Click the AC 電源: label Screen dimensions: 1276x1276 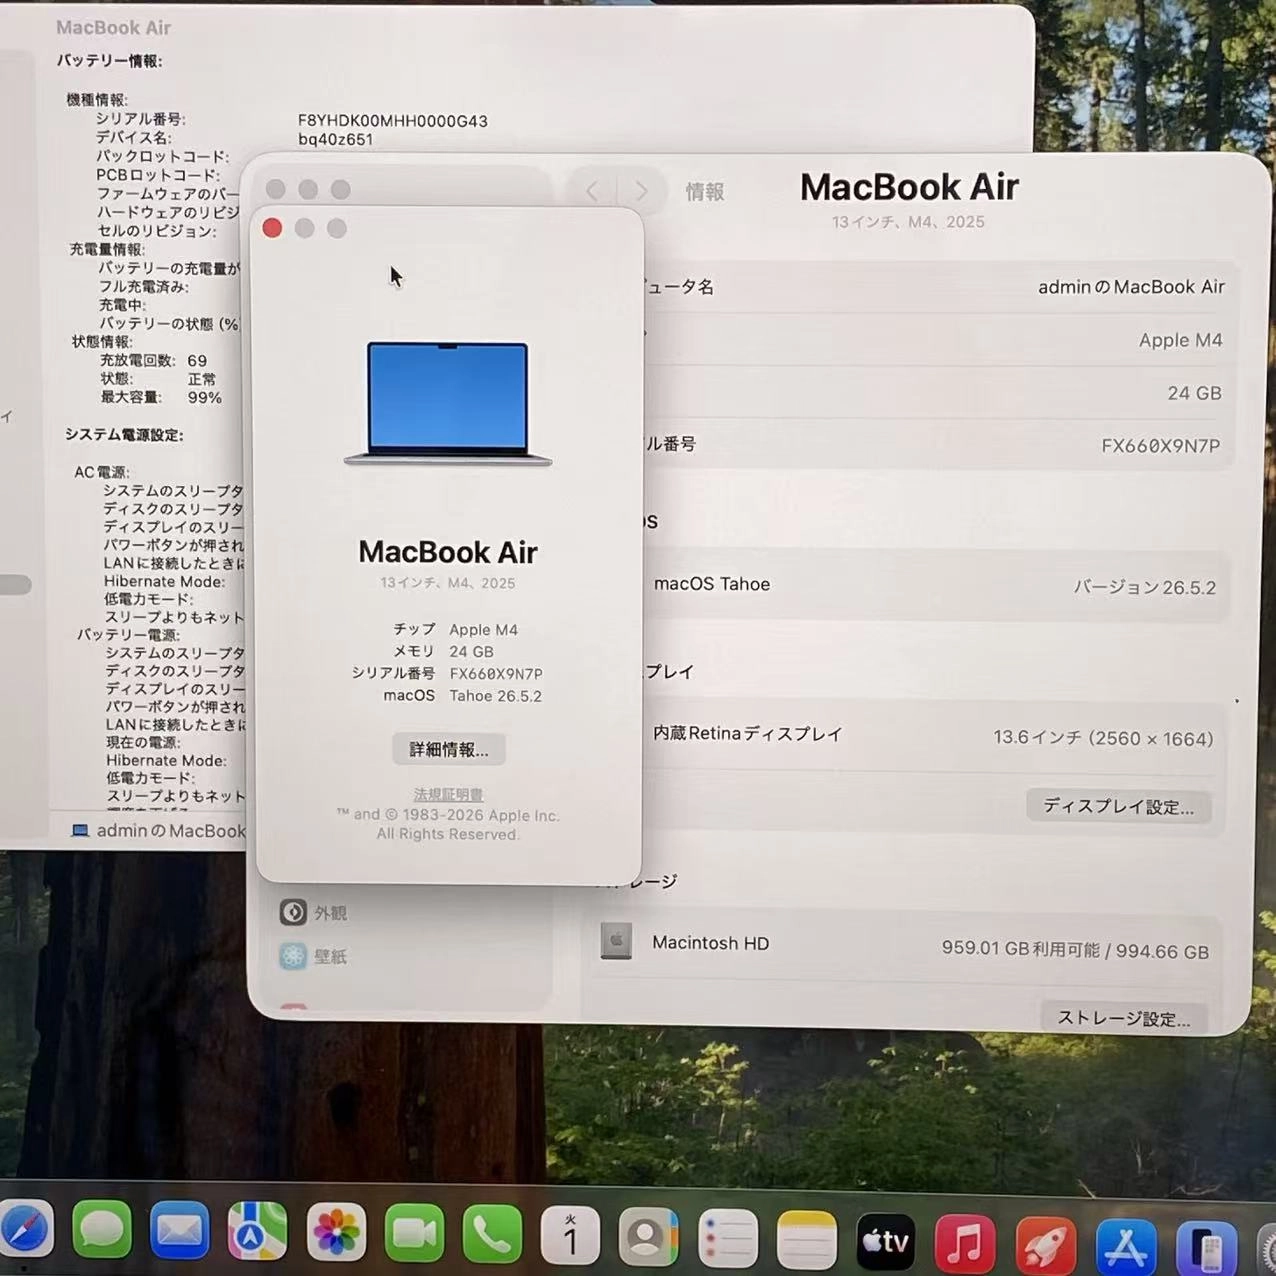click(101, 472)
